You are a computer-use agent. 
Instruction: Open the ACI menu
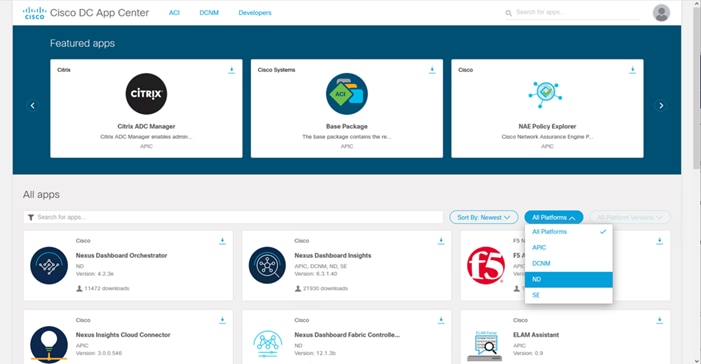point(174,13)
